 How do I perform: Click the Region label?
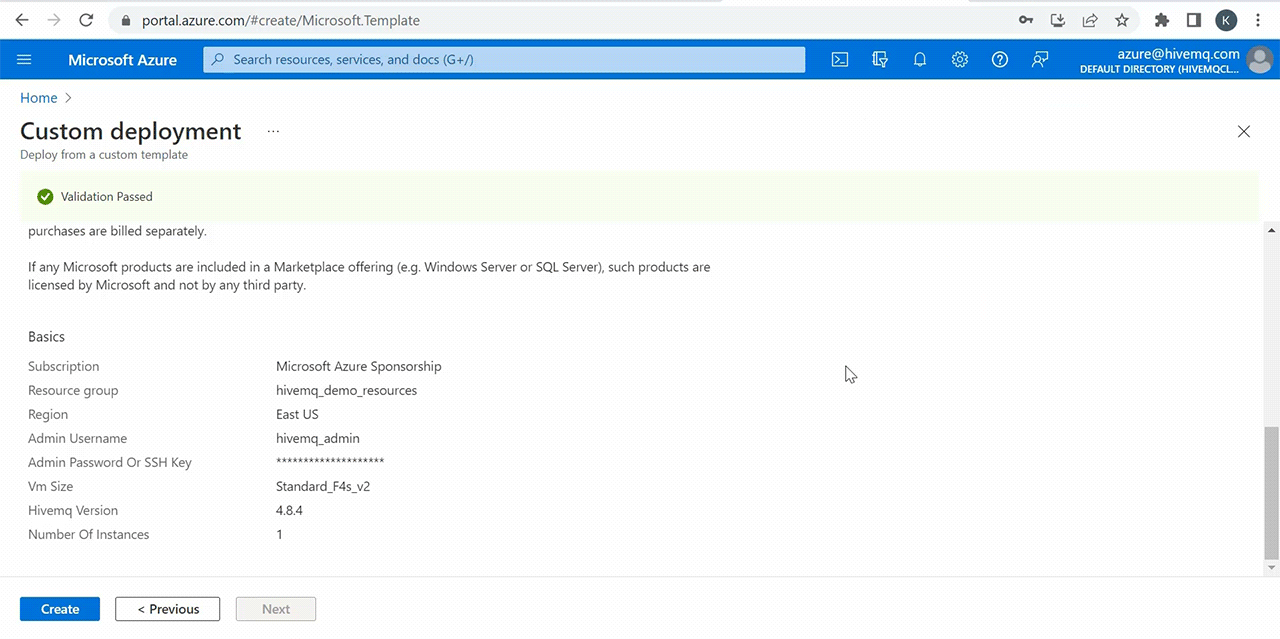[48, 414]
